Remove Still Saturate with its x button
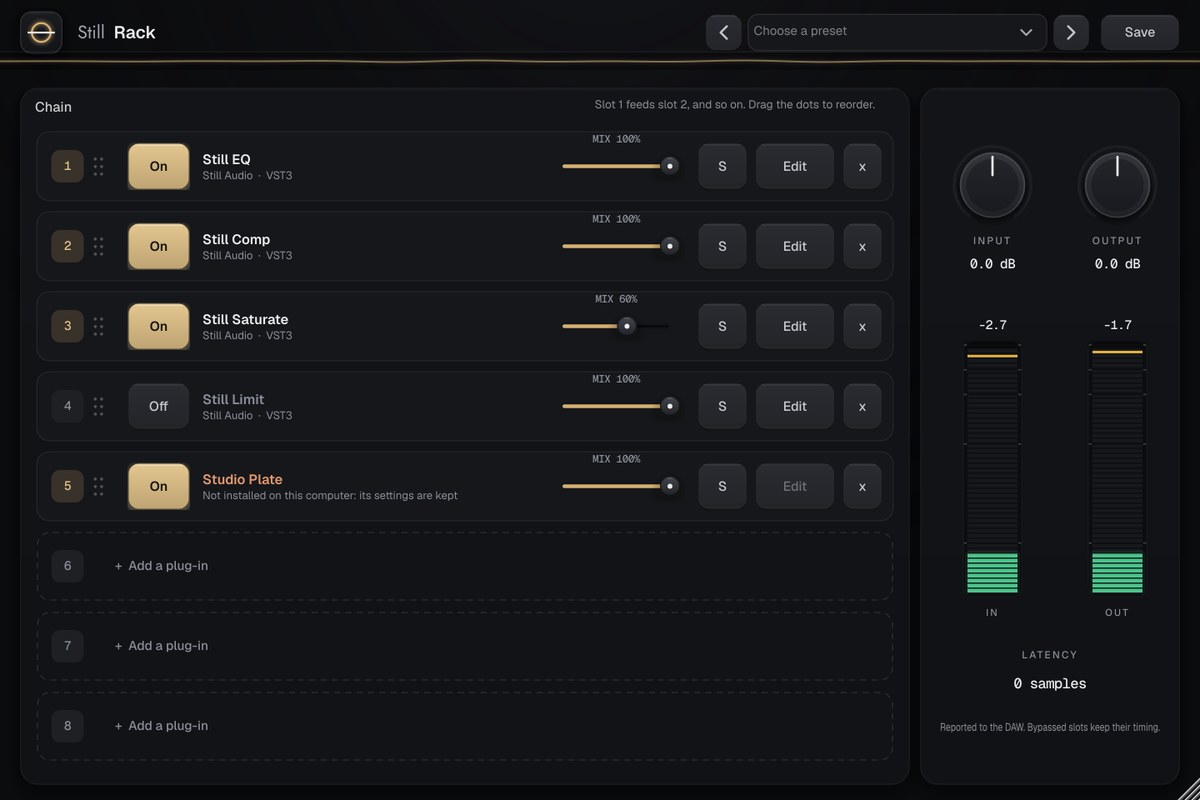1200x800 pixels. [x=862, y=326]
